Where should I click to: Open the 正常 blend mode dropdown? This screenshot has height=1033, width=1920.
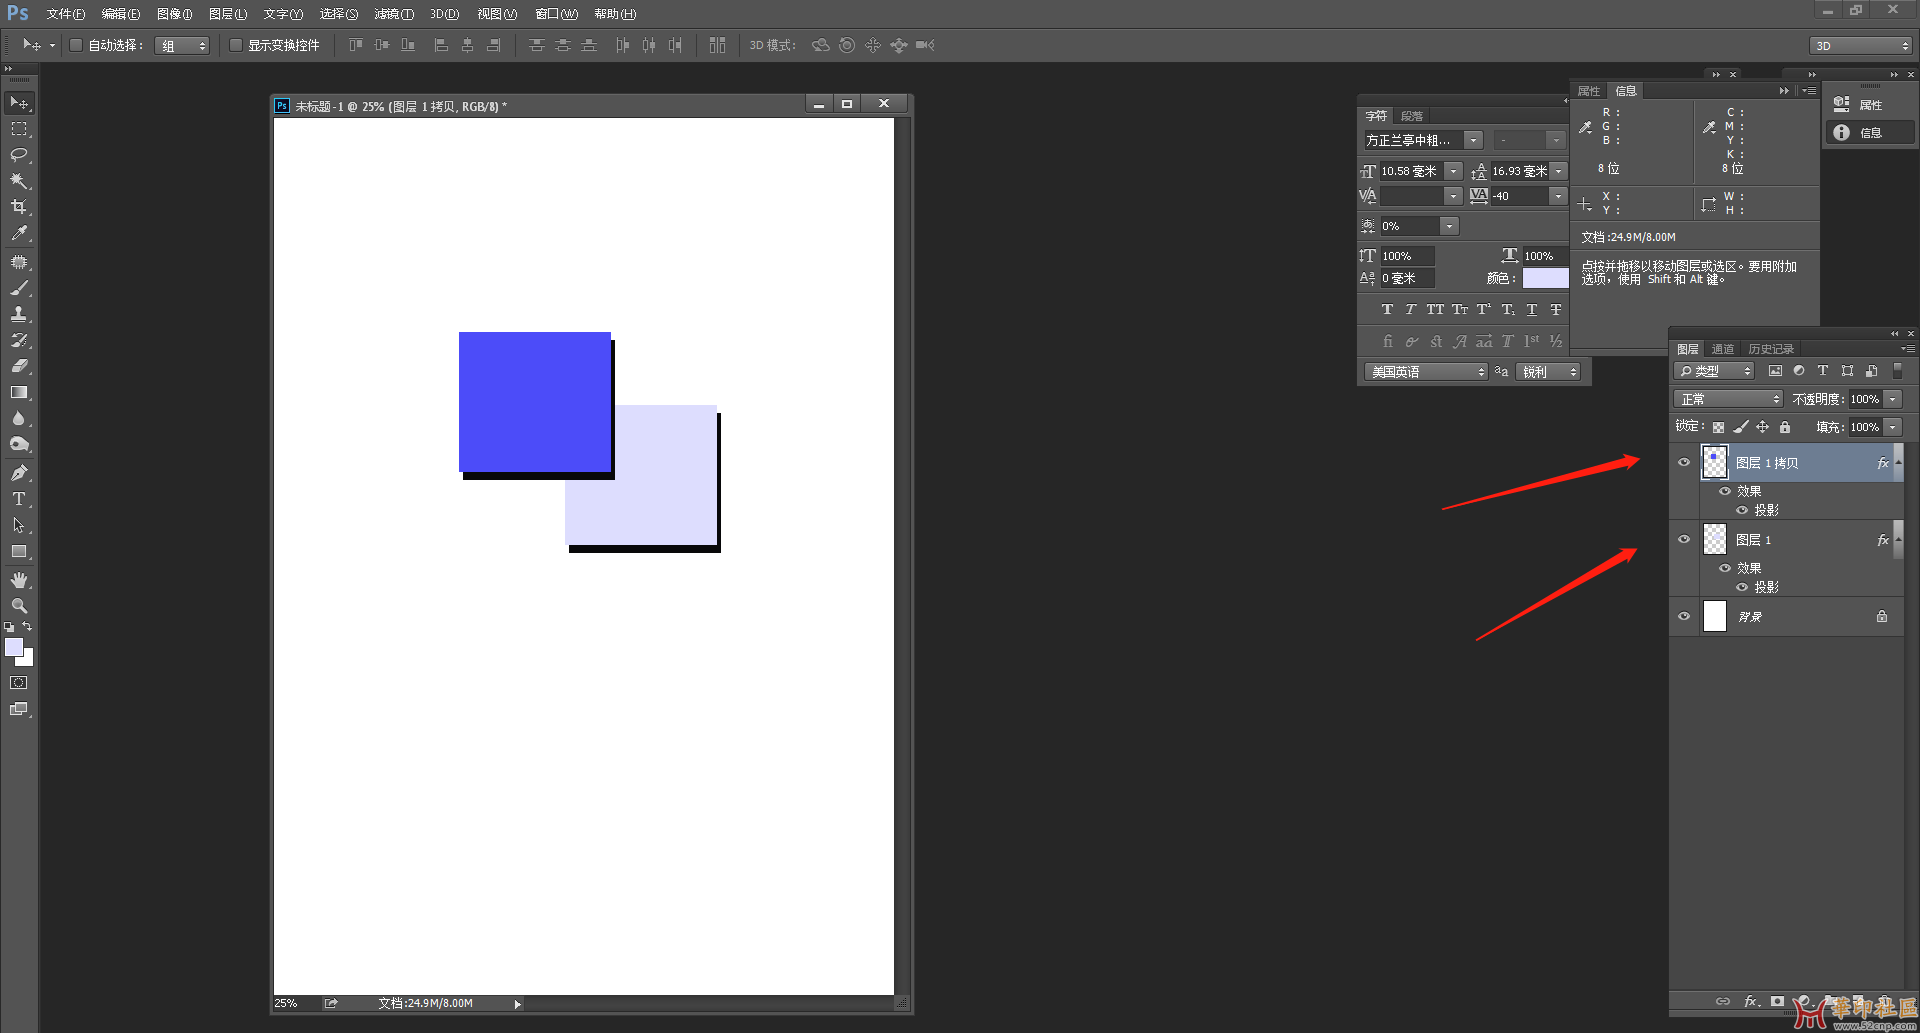point(1728,399)
